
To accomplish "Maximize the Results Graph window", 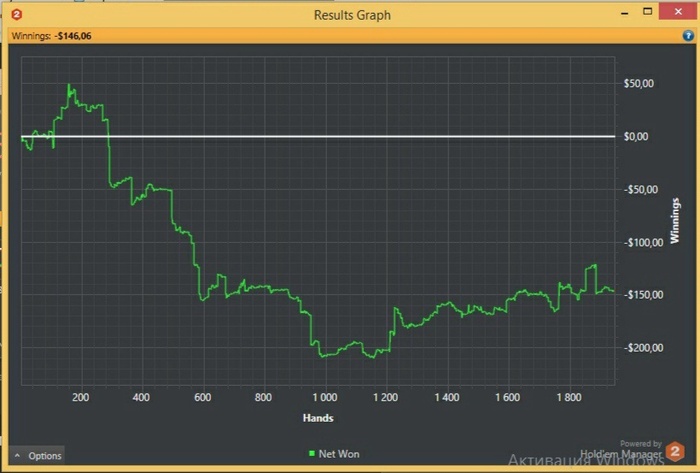I will [647, 12].
